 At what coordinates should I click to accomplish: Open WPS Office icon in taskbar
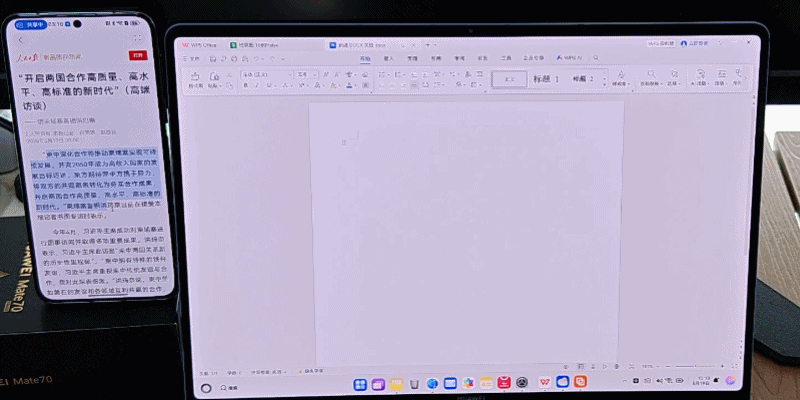pyautogui.click(x=545, y=383)
